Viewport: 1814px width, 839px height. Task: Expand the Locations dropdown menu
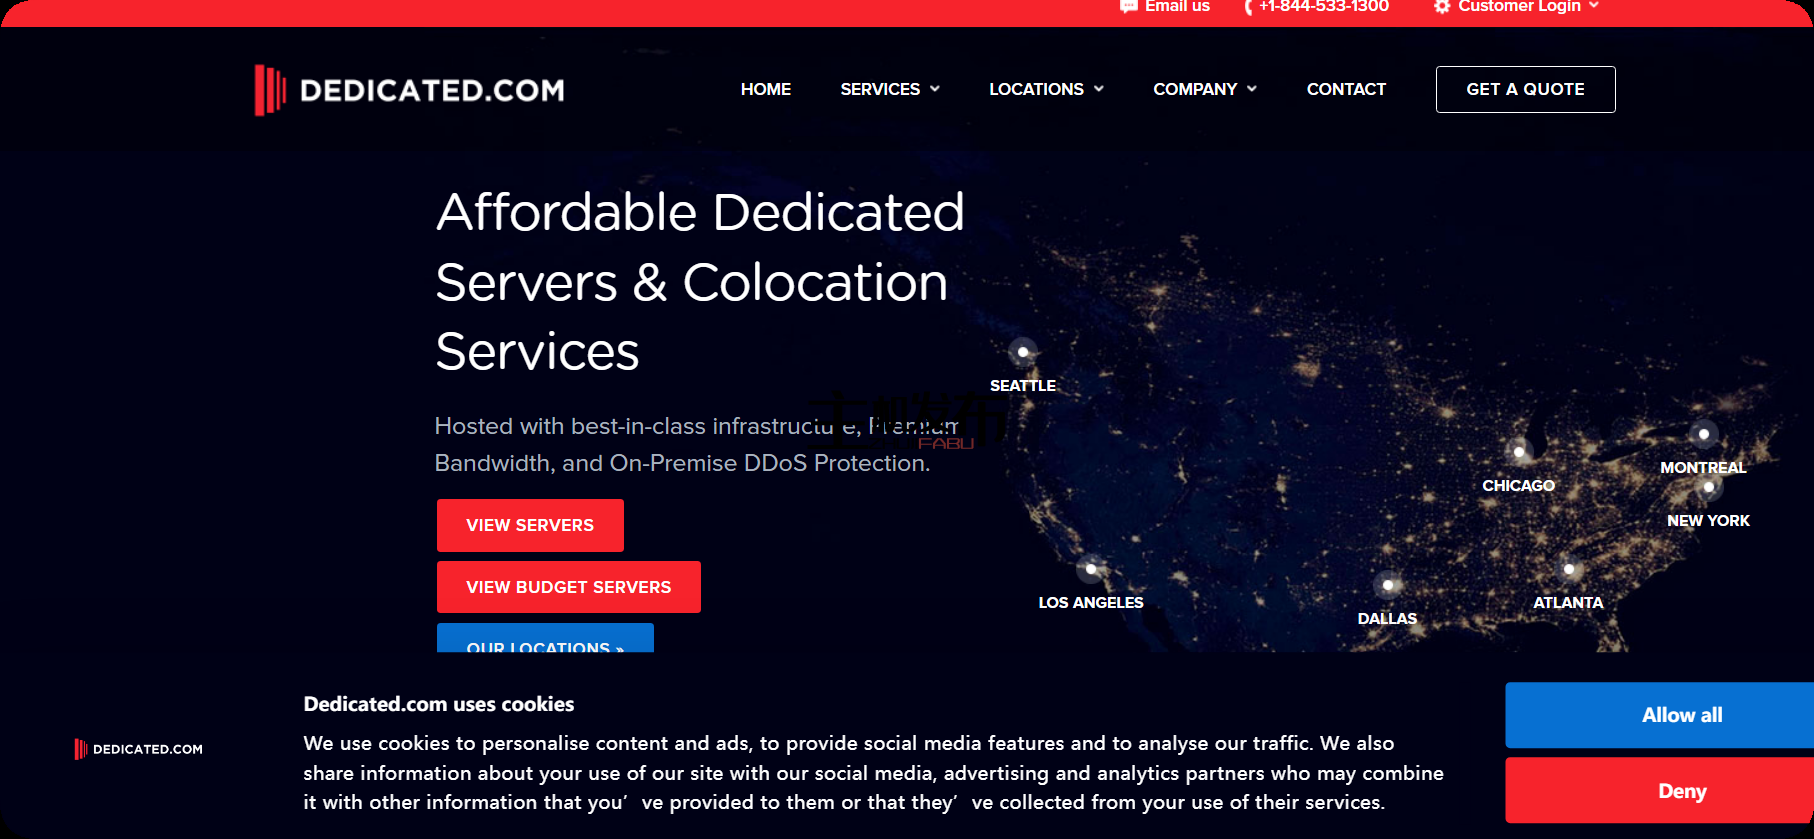pos(1046,89)
